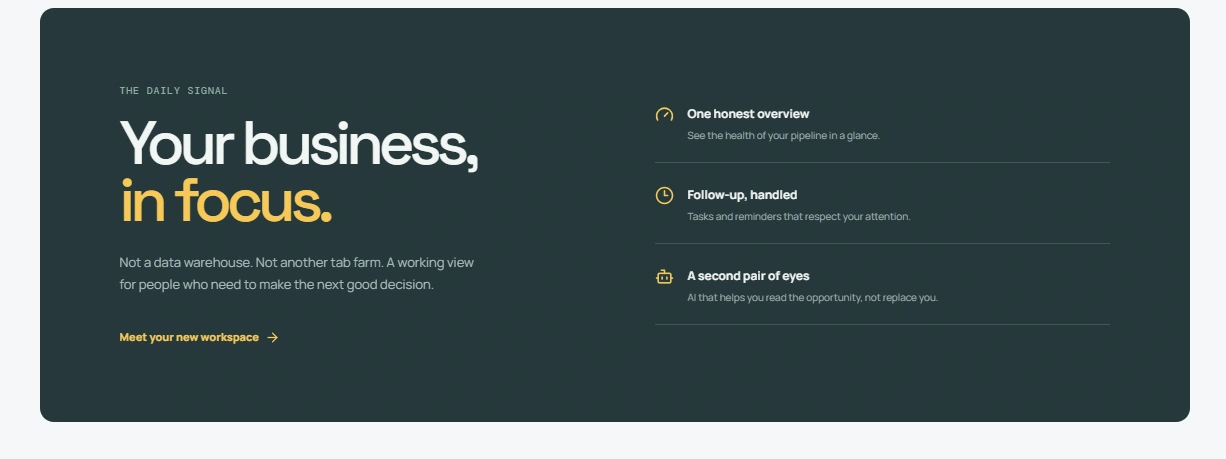1226x459 pixels.
Task: Click the divider below Follow-up, handled description
Action: 882,243
